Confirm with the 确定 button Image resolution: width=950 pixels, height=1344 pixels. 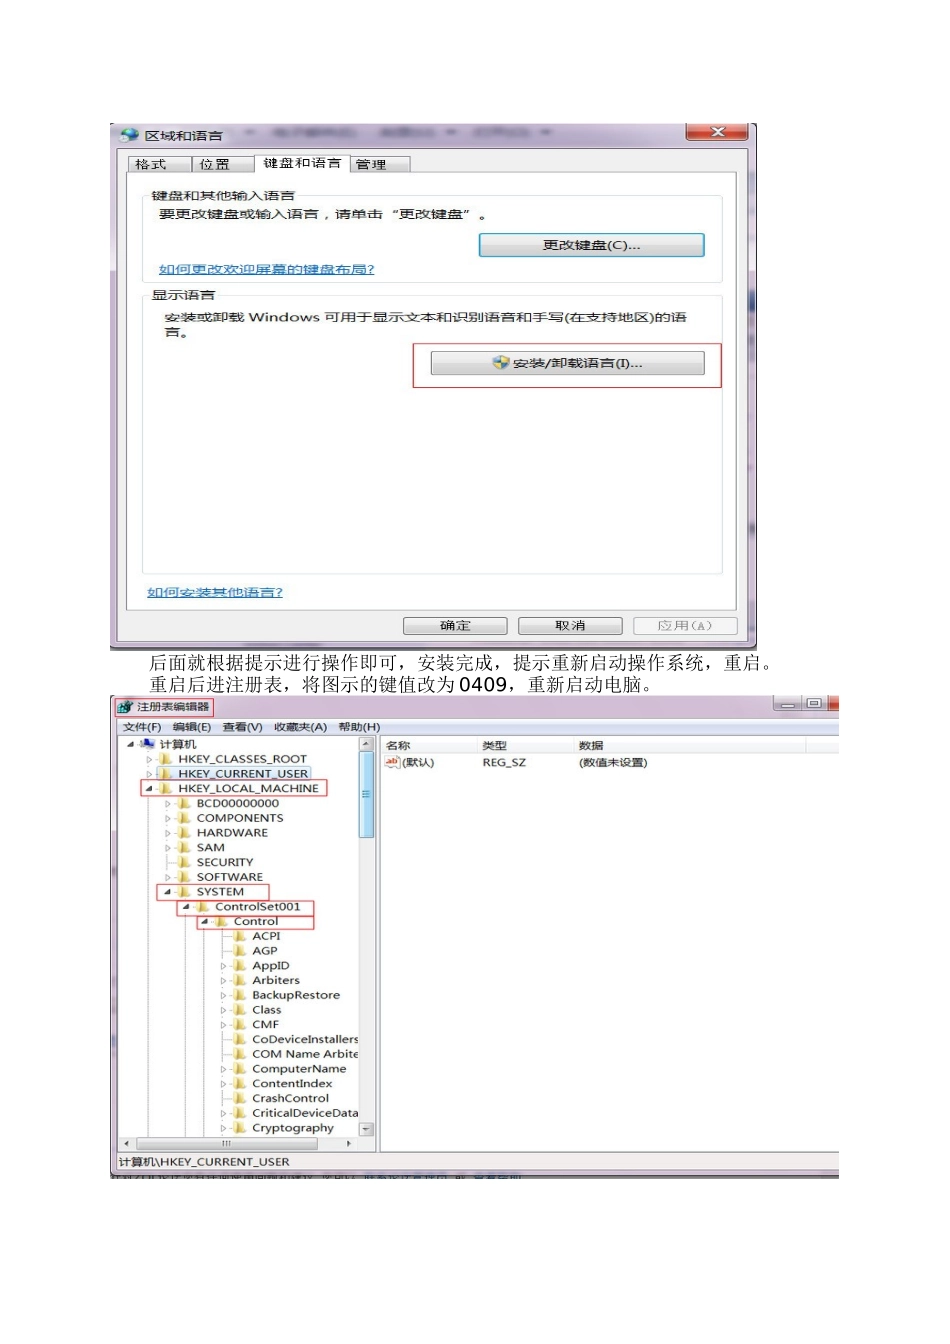(x=455, y=626)
